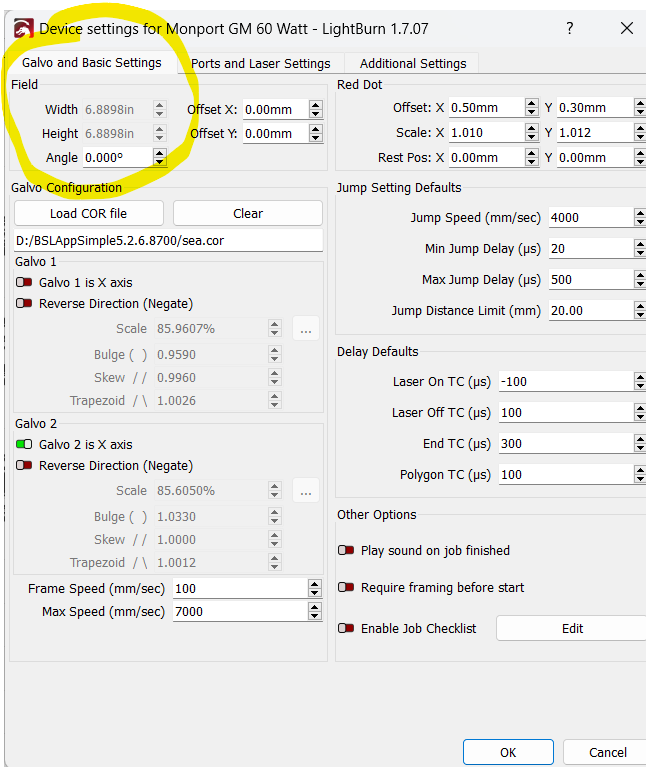Image resolution: width=646 pixels, height=767 pixels.
Task: Toggle Galvo 1 is X axis switch
Action: pyautogui.click(x=24, y=282)
